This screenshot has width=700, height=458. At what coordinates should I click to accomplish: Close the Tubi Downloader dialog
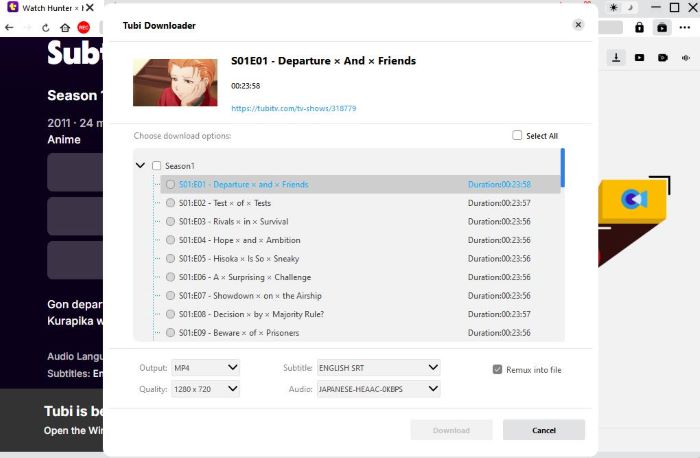click(578, 25)
